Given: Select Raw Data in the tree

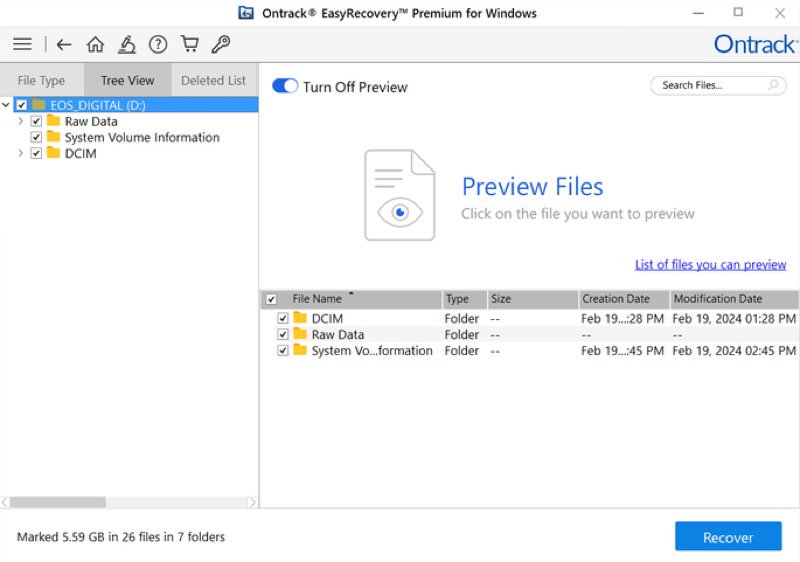Looking at the screenshot, I should click(91, 121).
